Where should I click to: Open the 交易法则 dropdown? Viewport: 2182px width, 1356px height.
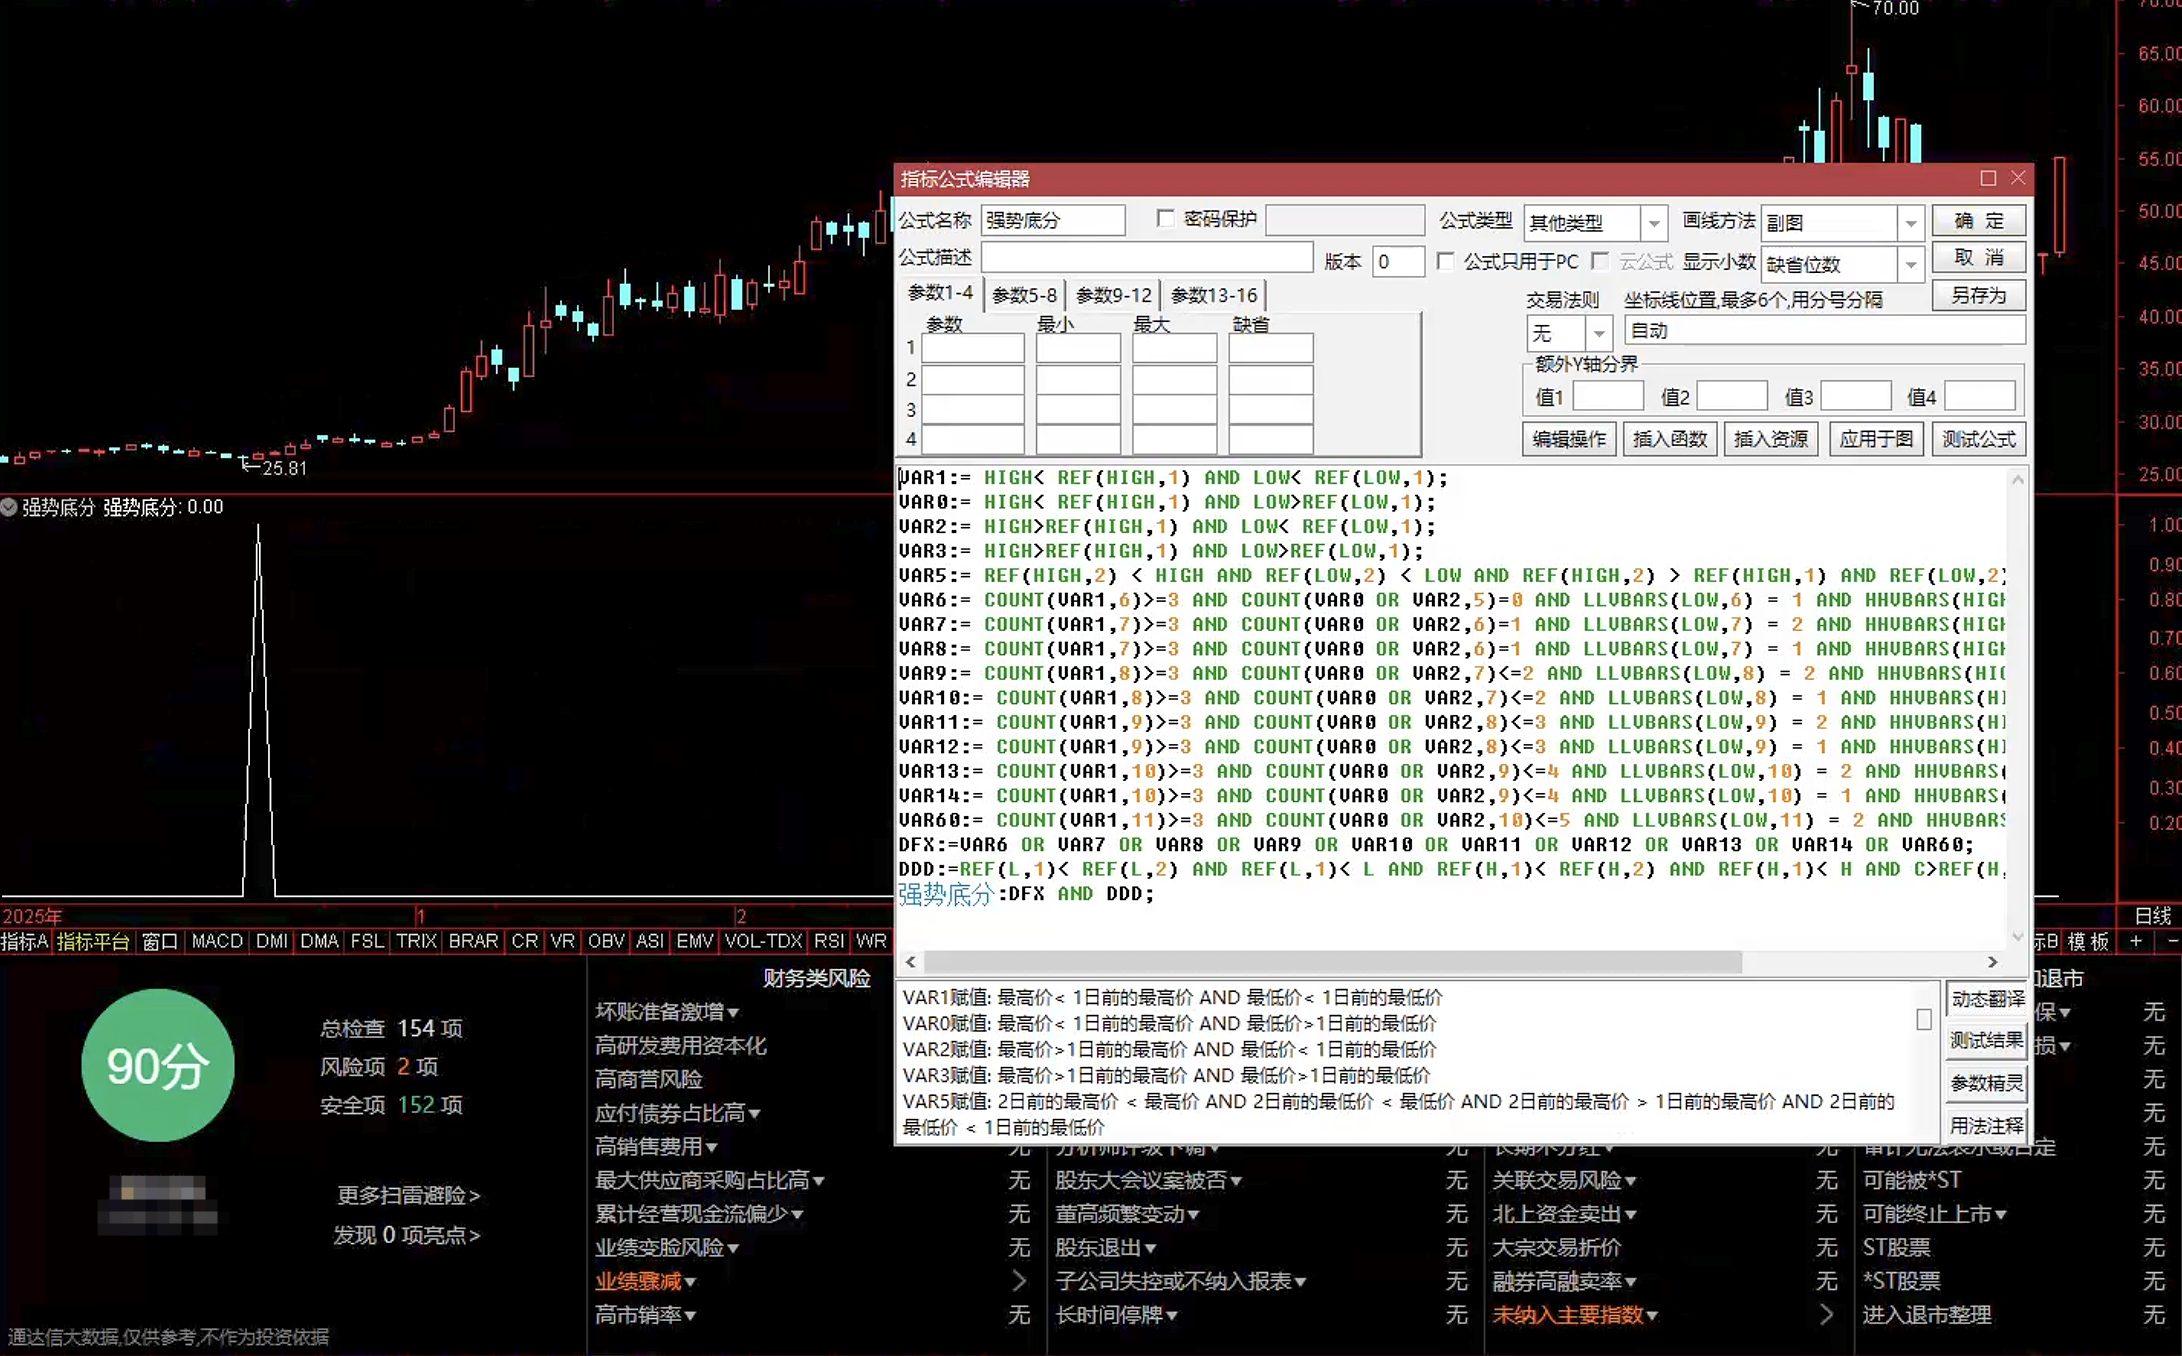1599,332
